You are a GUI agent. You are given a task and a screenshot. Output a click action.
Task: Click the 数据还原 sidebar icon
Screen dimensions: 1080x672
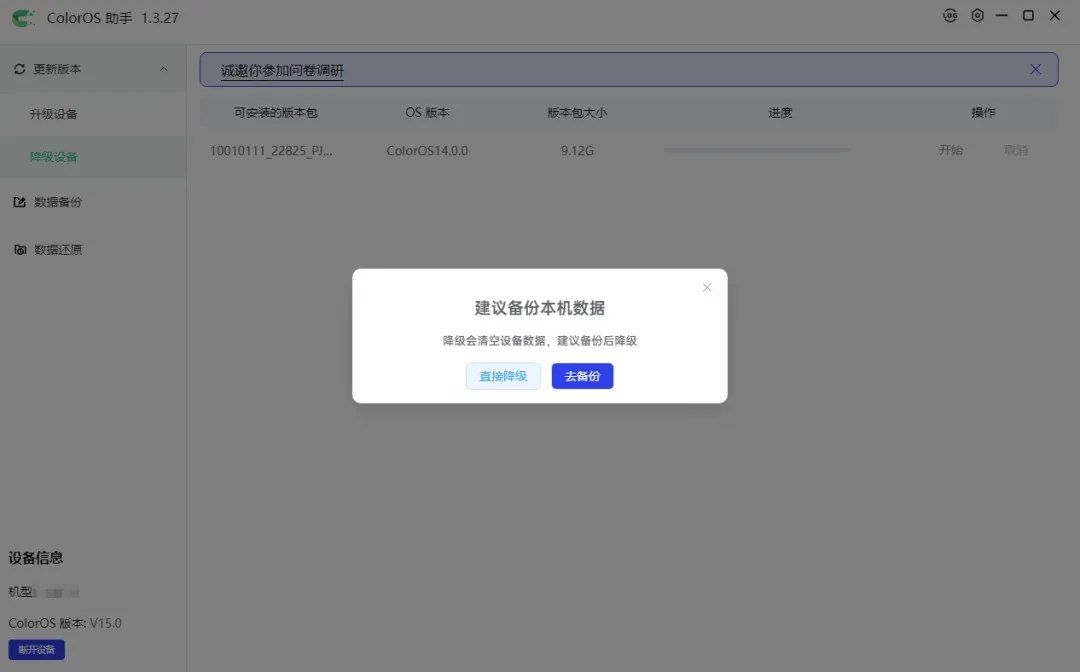(20, 249)
